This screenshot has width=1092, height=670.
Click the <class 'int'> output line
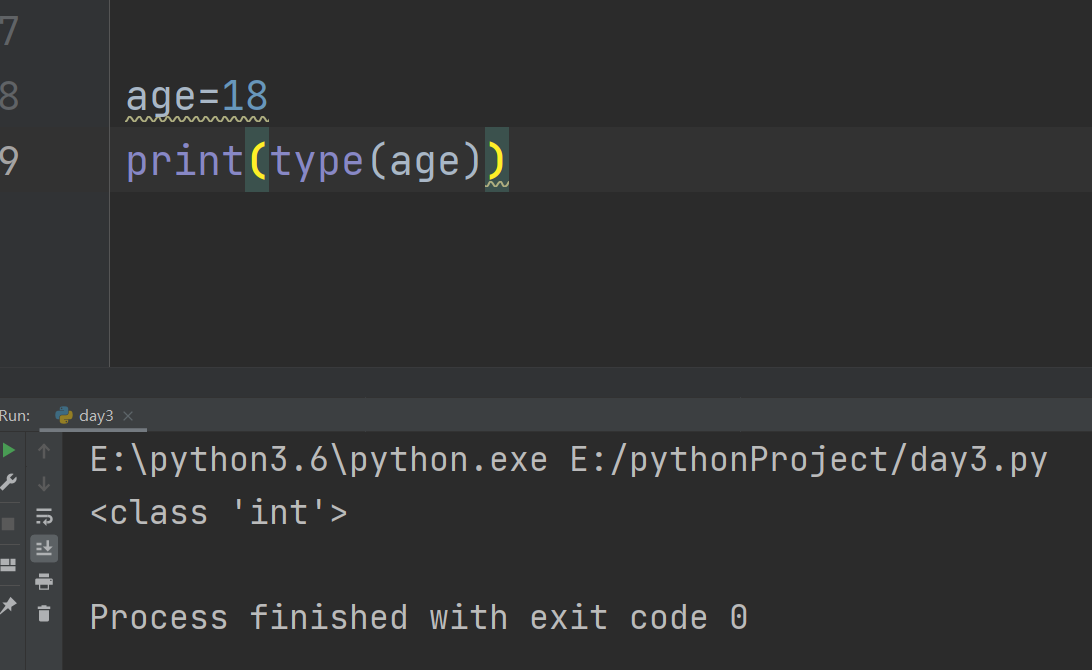[x=219, y=513]
